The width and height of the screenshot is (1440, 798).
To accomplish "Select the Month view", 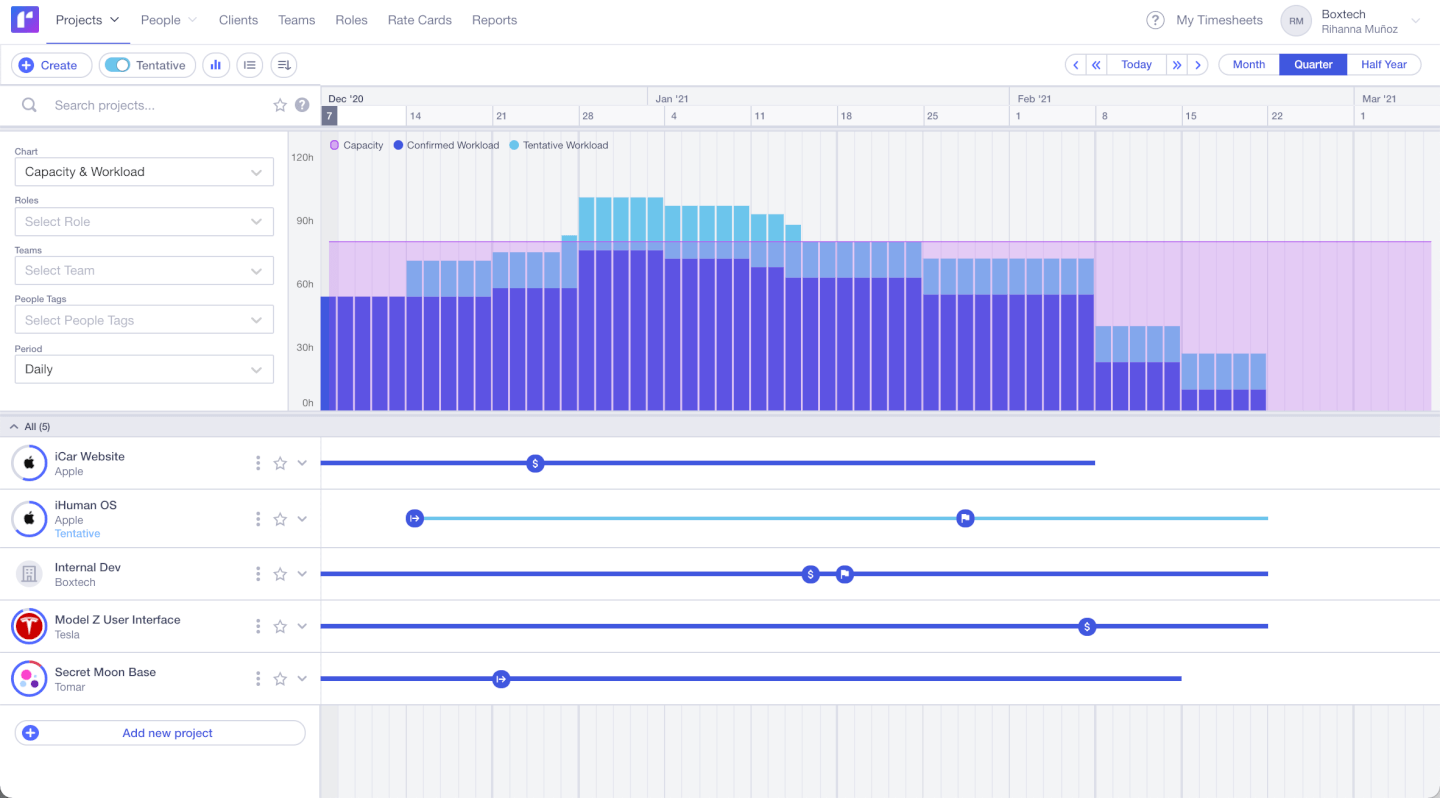I will (1249, 65).
